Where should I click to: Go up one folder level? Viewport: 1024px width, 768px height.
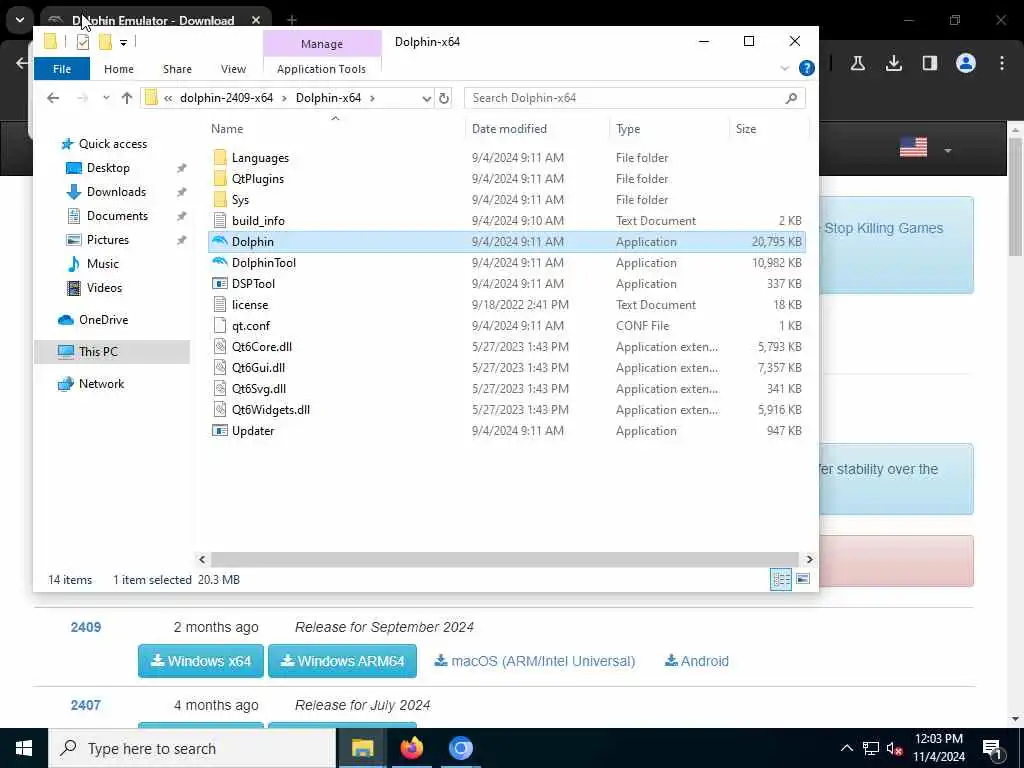127,98
